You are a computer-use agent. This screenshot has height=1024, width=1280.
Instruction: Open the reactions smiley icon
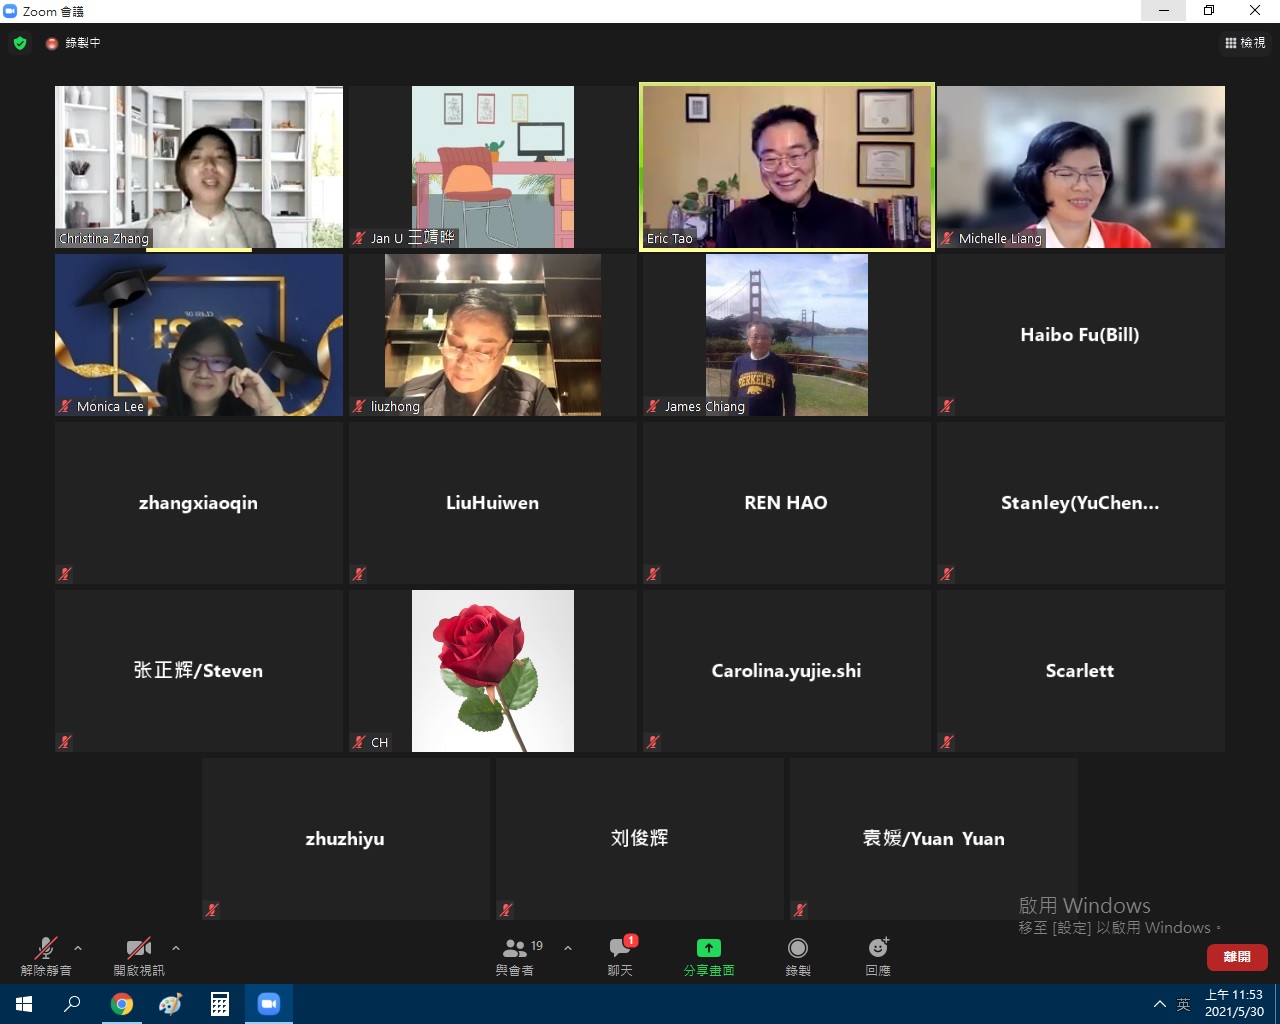pyautogui.click(x=878, y=948)
